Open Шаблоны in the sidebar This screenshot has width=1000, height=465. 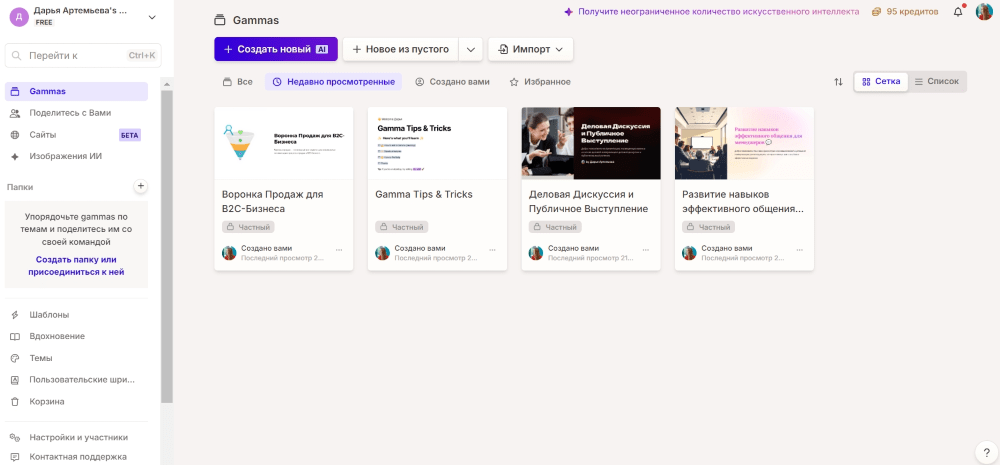click(x=77, y=314)
